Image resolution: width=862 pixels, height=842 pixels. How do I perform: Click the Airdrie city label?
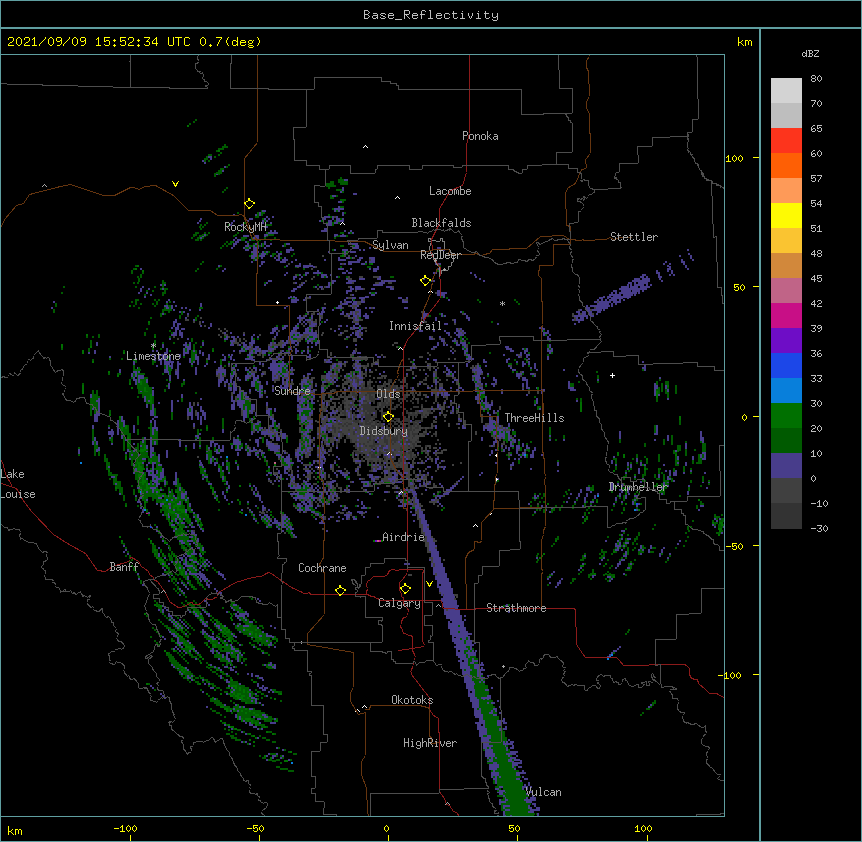(403, 537)
